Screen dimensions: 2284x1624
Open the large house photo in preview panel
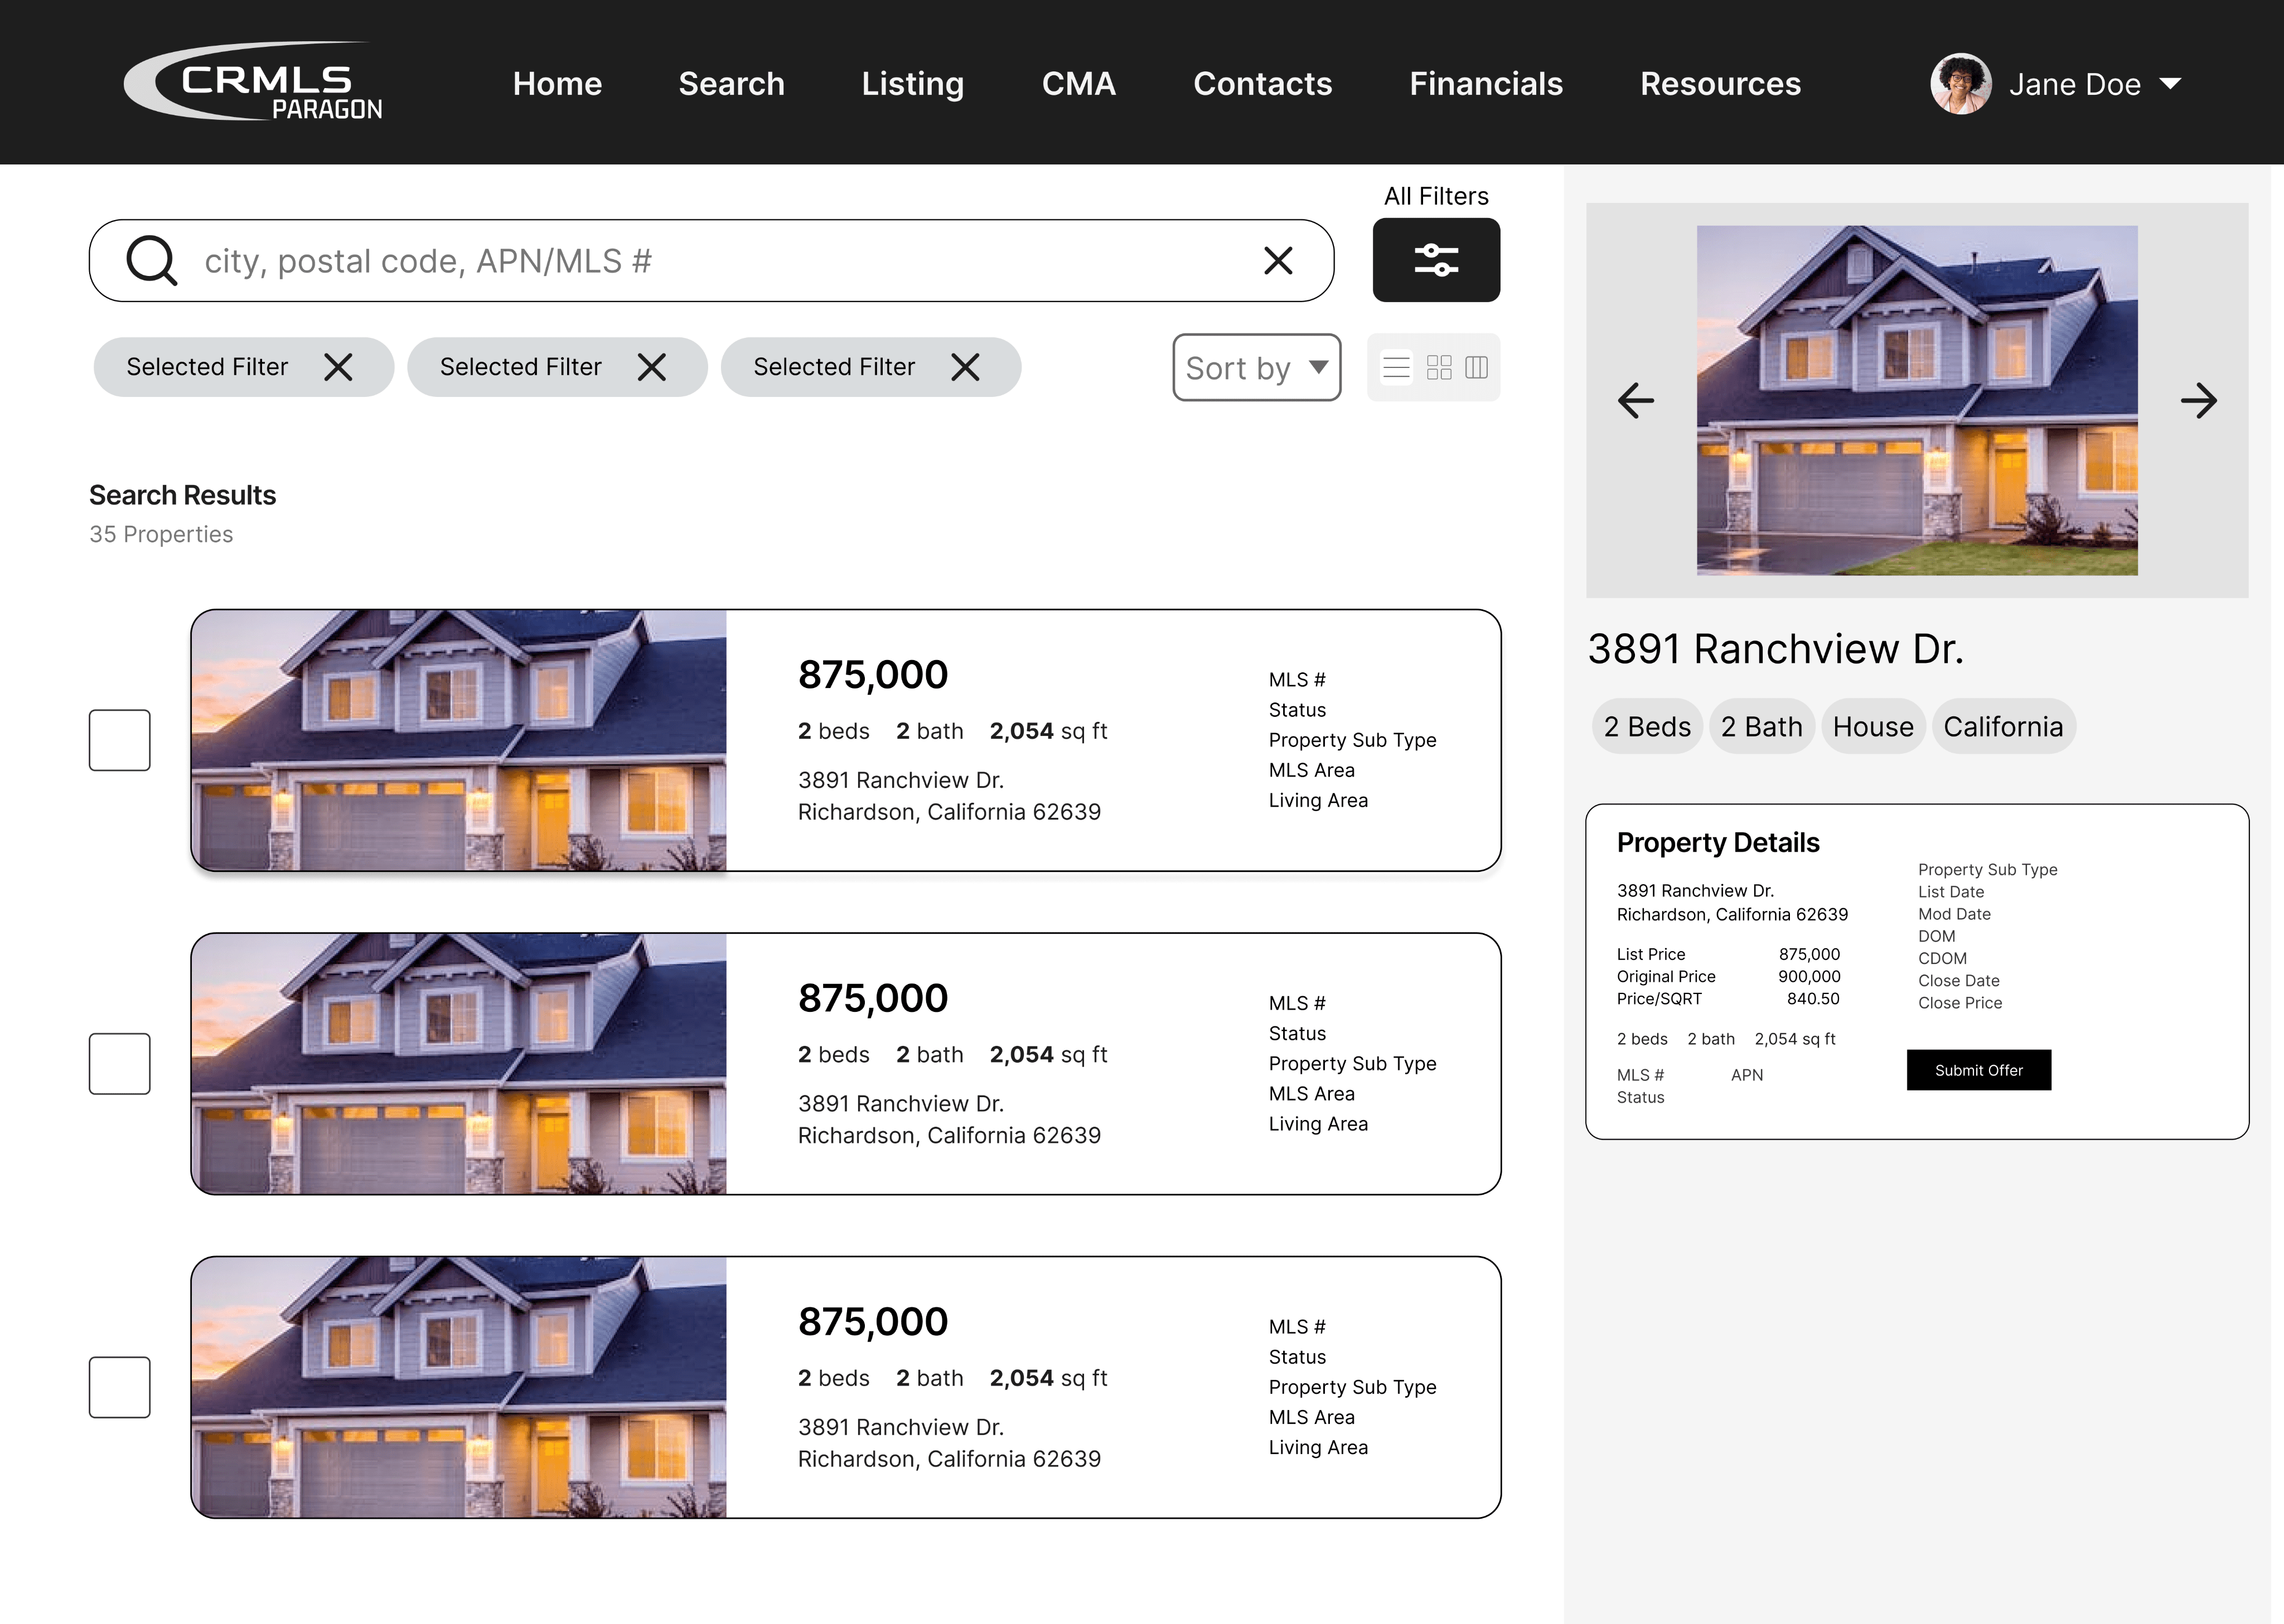[1916, 400]
